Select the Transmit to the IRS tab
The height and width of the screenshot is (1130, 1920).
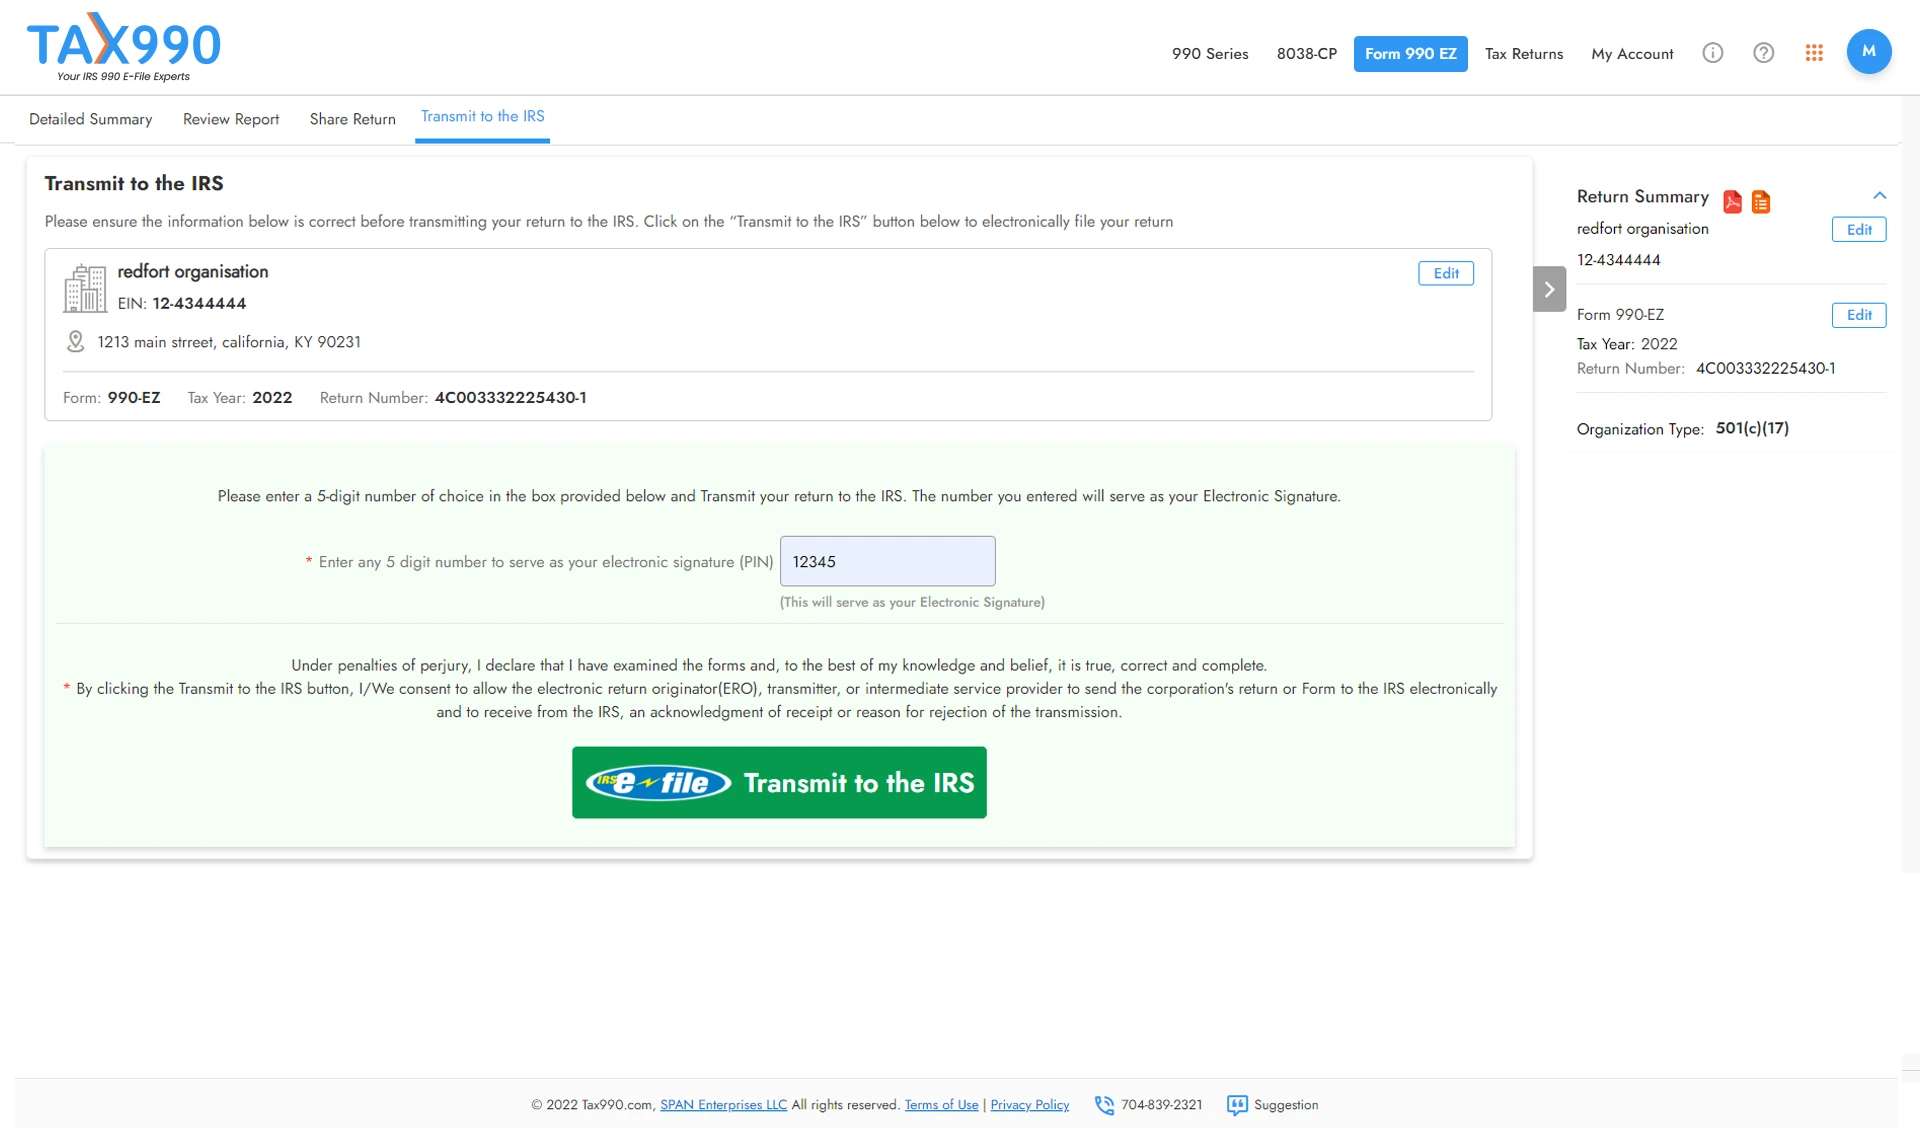point(483,117)
